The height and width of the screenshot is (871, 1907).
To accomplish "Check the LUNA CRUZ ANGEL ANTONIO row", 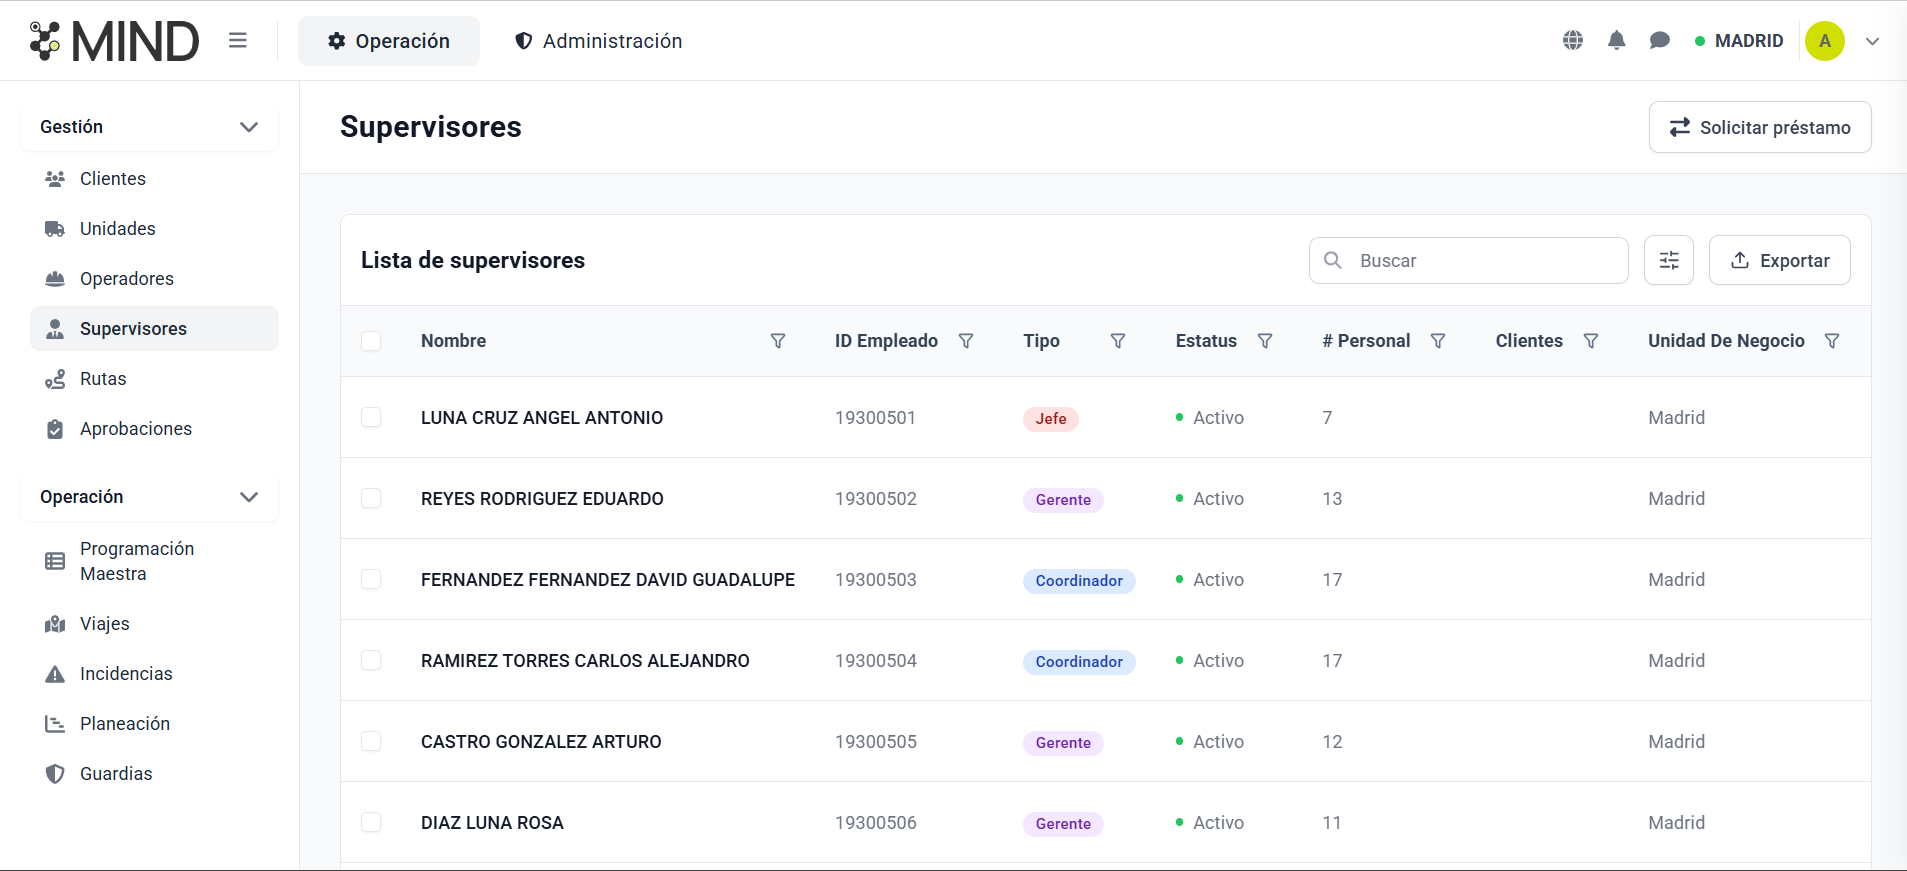I will pyautogui.click(x=371, y=418).
